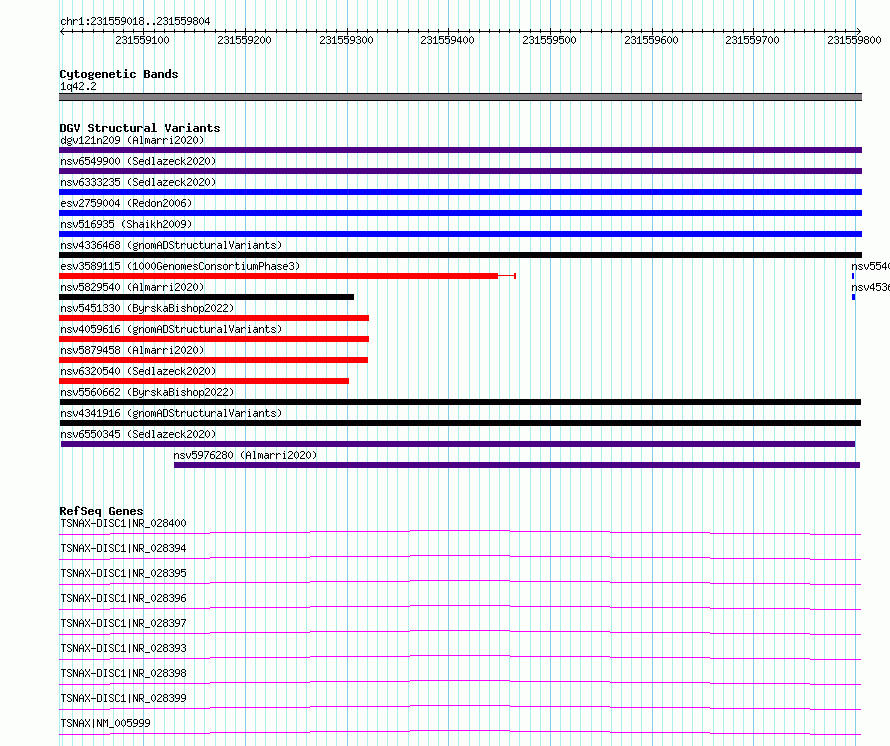
Task: Click the nsv5879458 (Almarri2020) label
Action: tap(132, 350)
